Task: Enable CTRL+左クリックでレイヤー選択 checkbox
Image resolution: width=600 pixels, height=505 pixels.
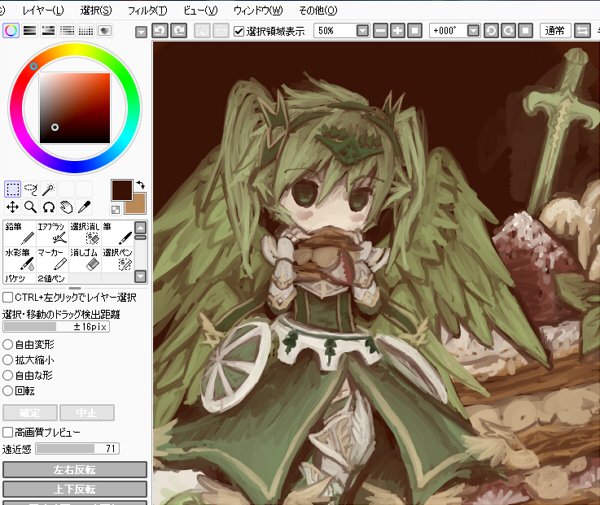Action: click(8, 297)
